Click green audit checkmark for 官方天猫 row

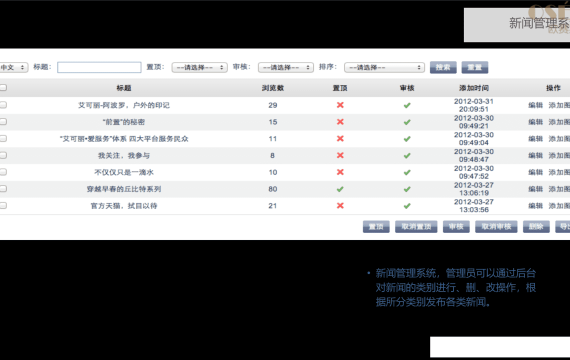click(407, 206)
